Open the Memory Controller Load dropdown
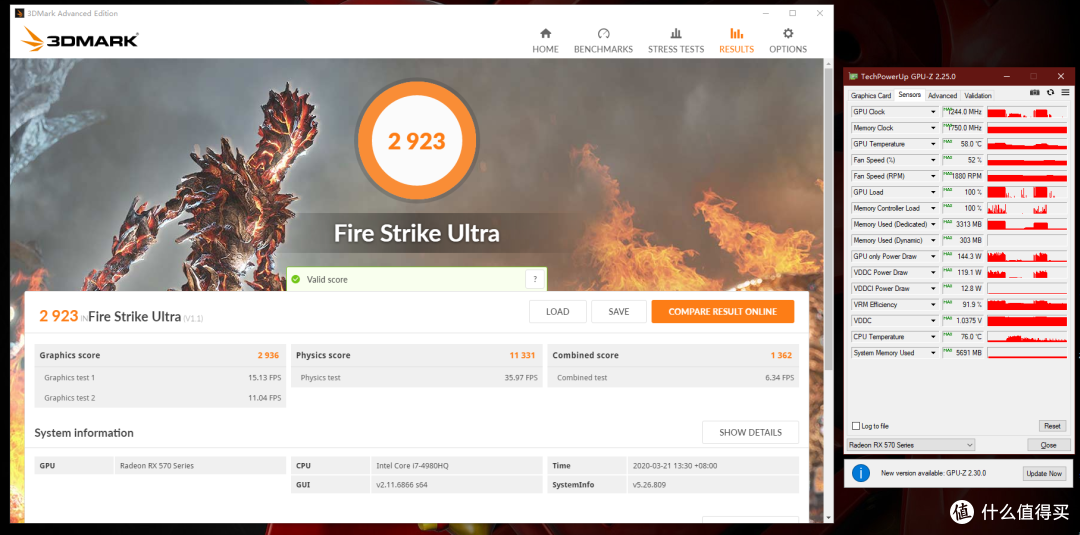The image size is (1080, 535). point(933,208)
